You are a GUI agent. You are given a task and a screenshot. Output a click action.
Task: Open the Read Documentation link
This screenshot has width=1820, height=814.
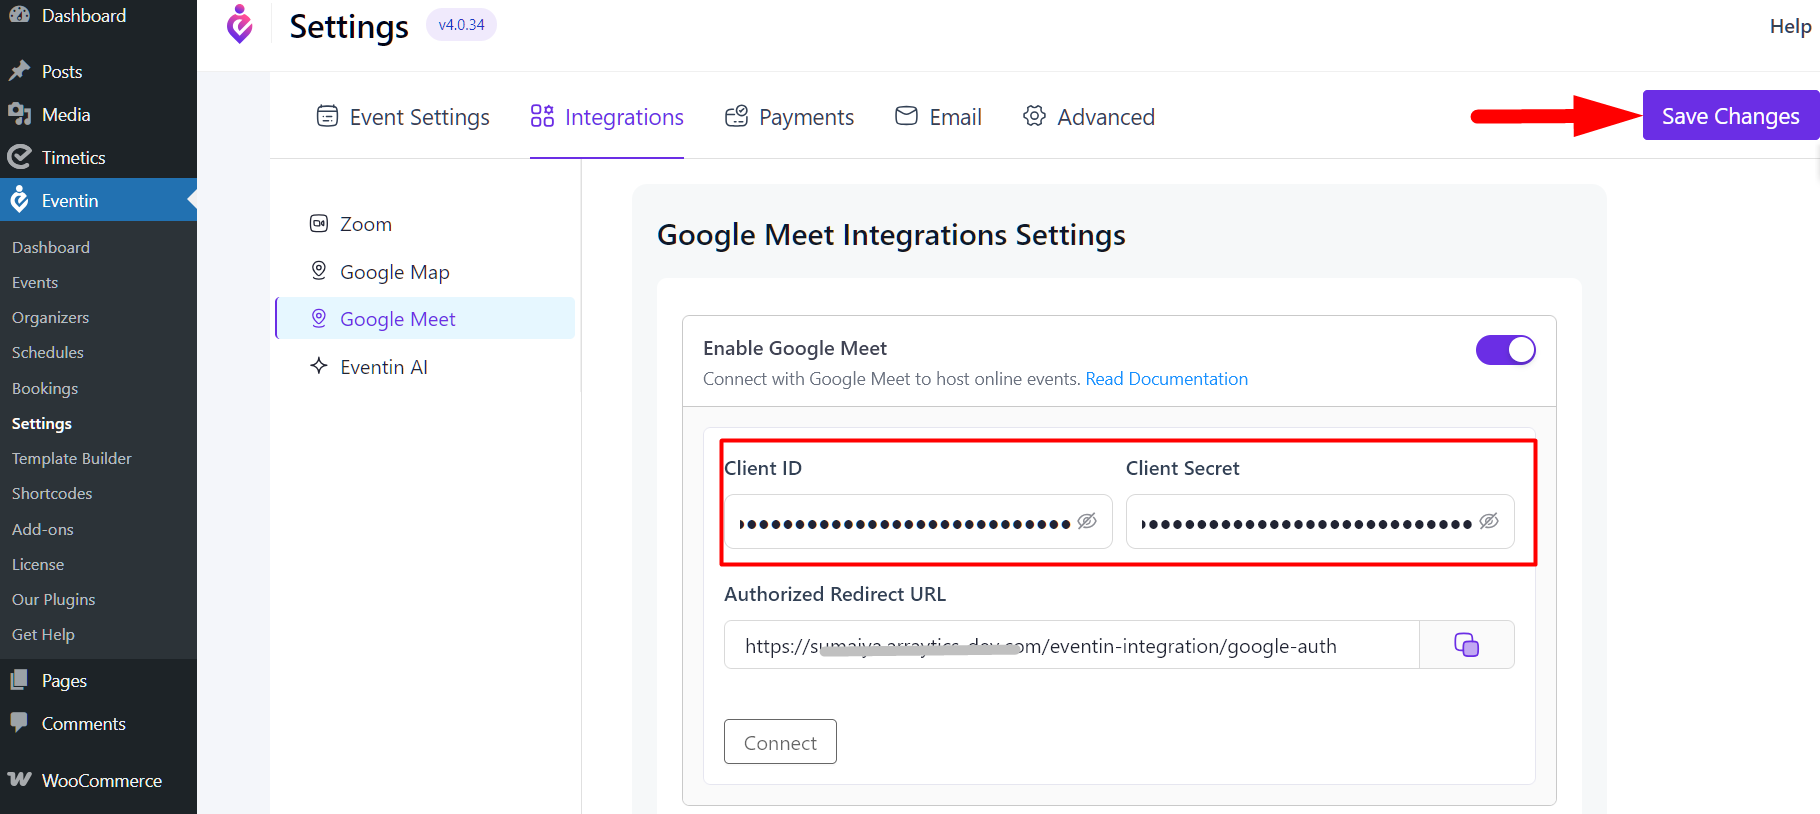[1167, 379]
